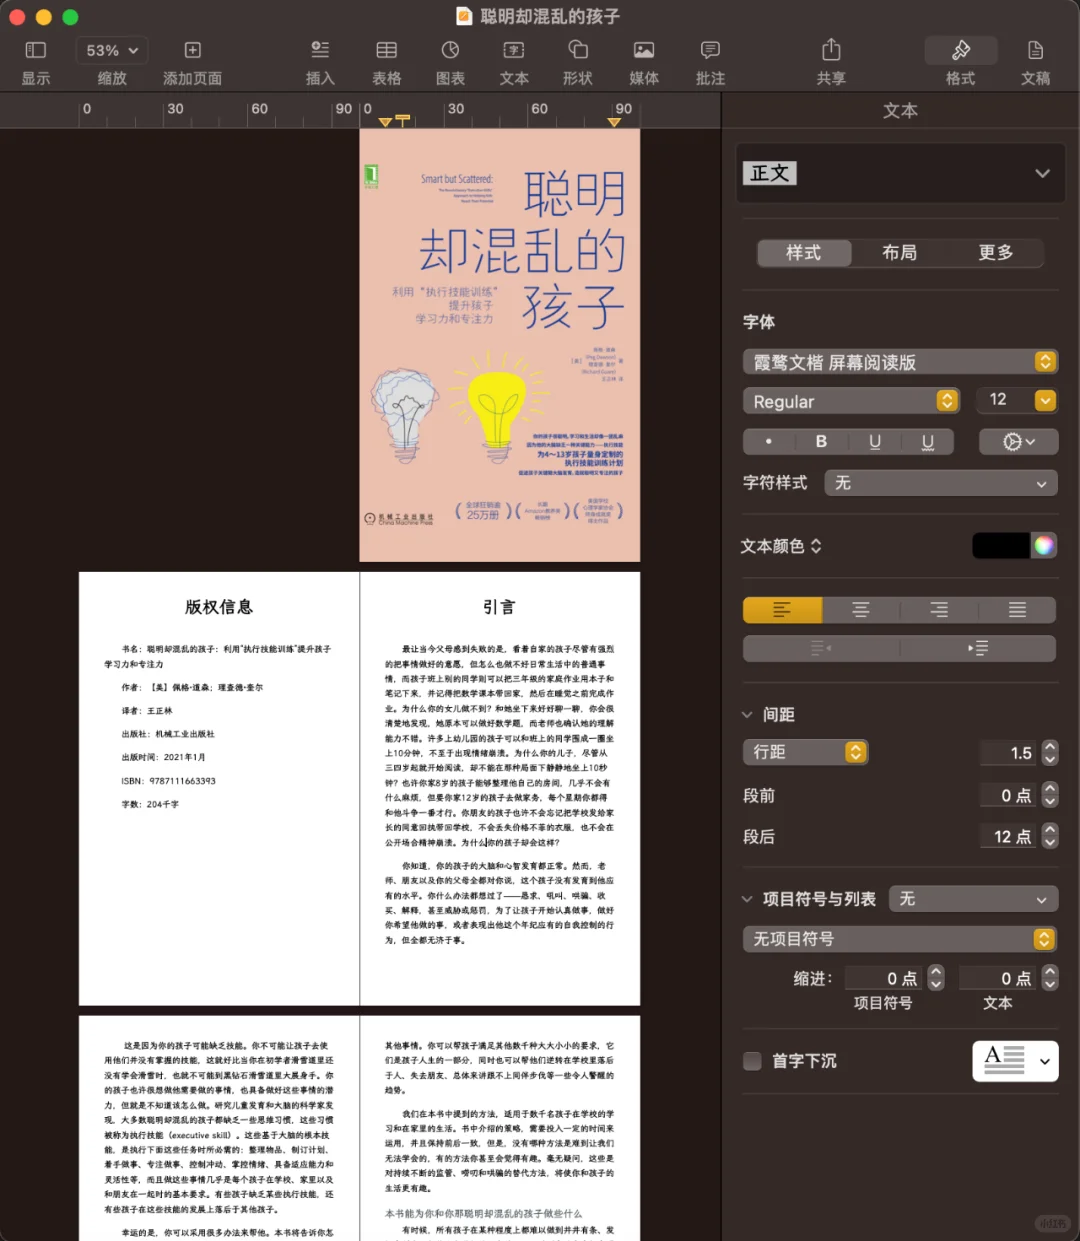Screen dimensions: 1080x1241
Task: Switch to the 样式 tab
Action: (804, 253)
